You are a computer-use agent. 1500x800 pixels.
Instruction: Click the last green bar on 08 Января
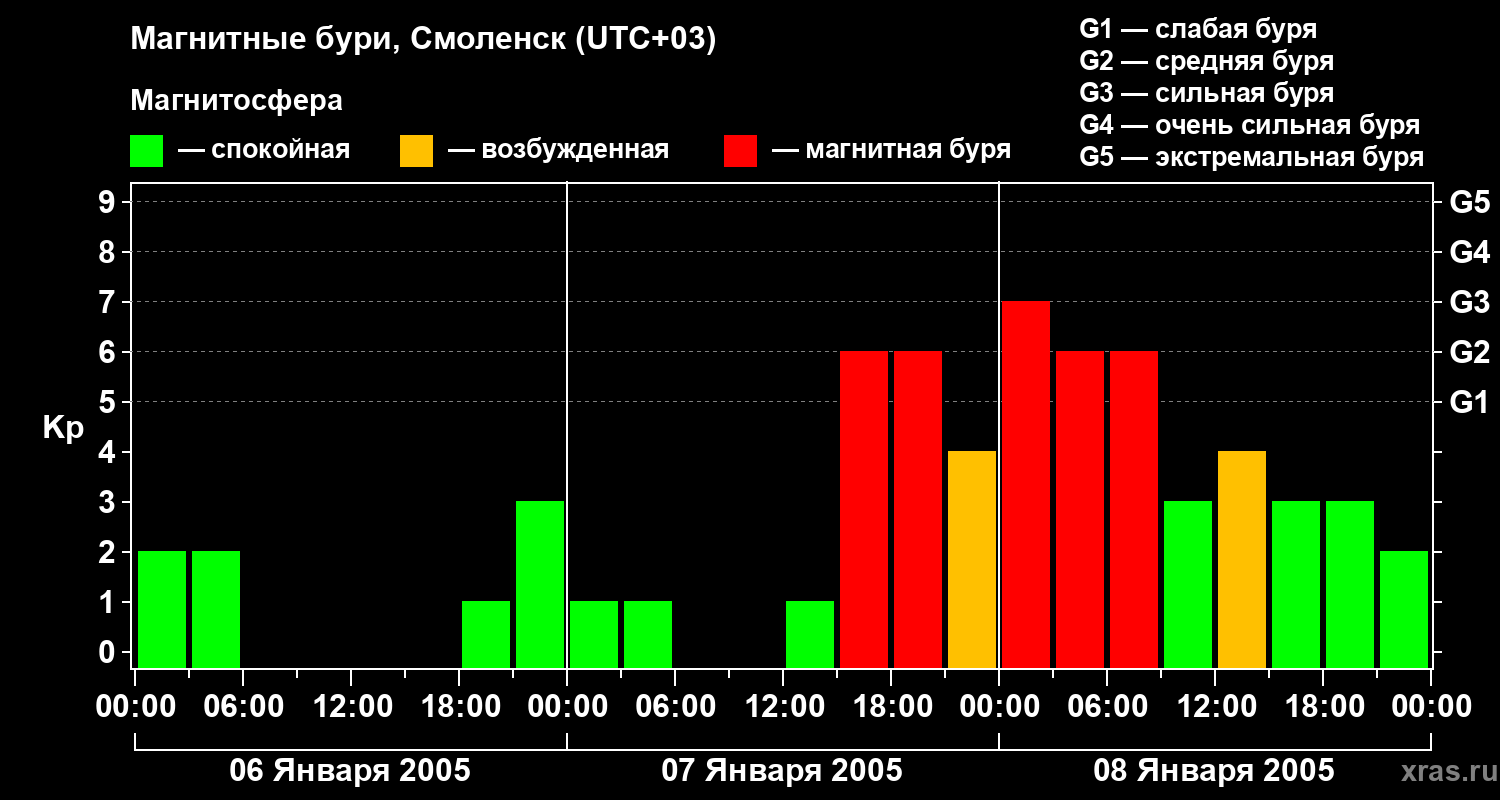1404,609
